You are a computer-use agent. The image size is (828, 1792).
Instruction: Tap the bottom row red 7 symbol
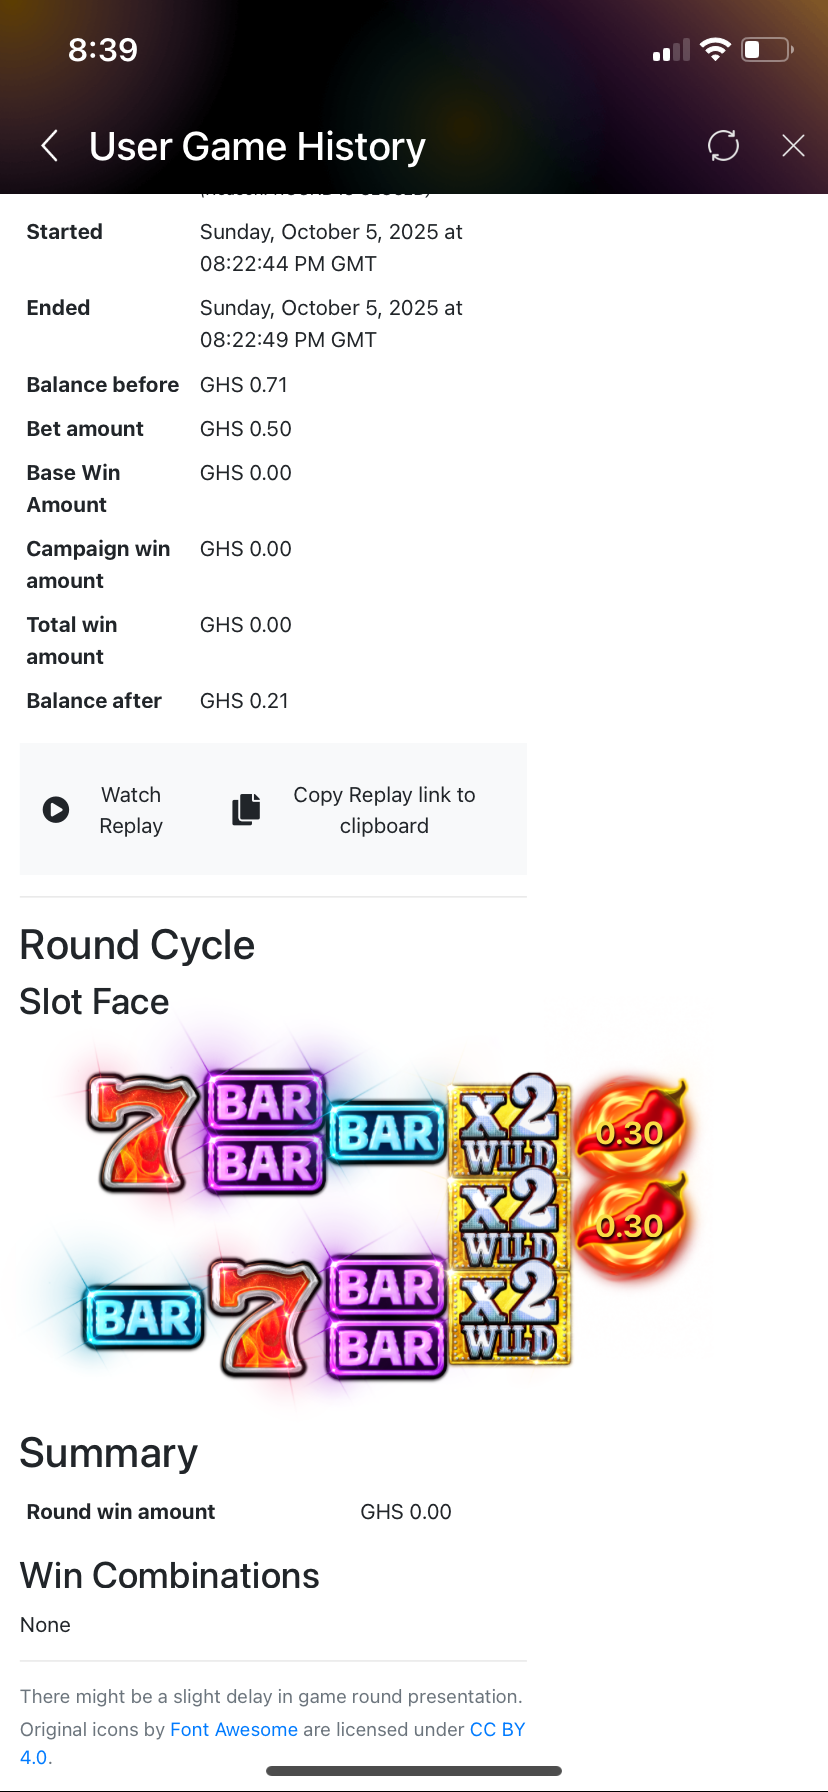[265, 1318]
